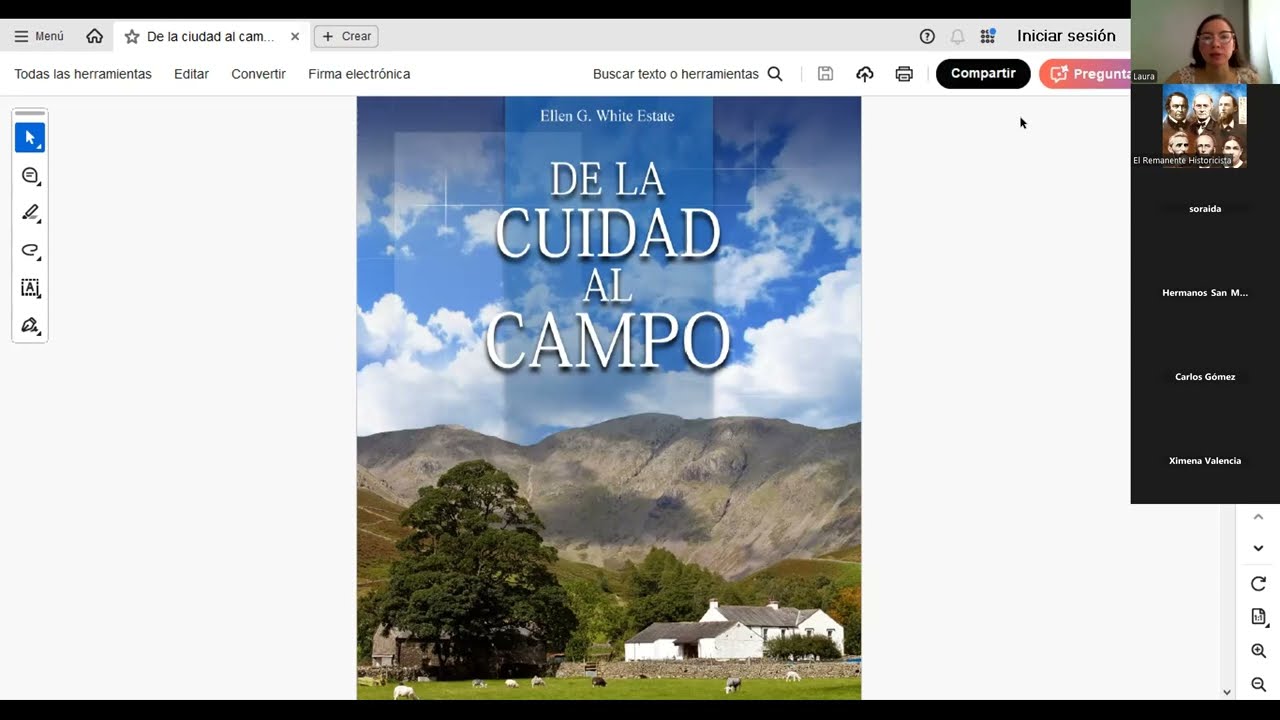Viewport: 1280px width, 720px height.
Task: Switch to De la ciudad al cam... tab
Action: coord(210,36)
